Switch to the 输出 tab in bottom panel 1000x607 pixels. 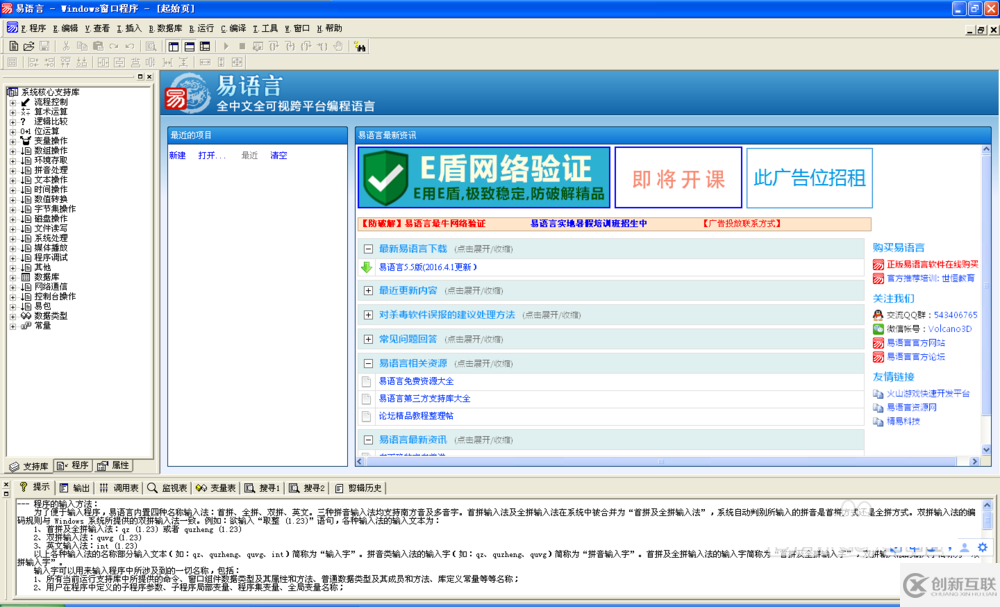click(75, 488)
